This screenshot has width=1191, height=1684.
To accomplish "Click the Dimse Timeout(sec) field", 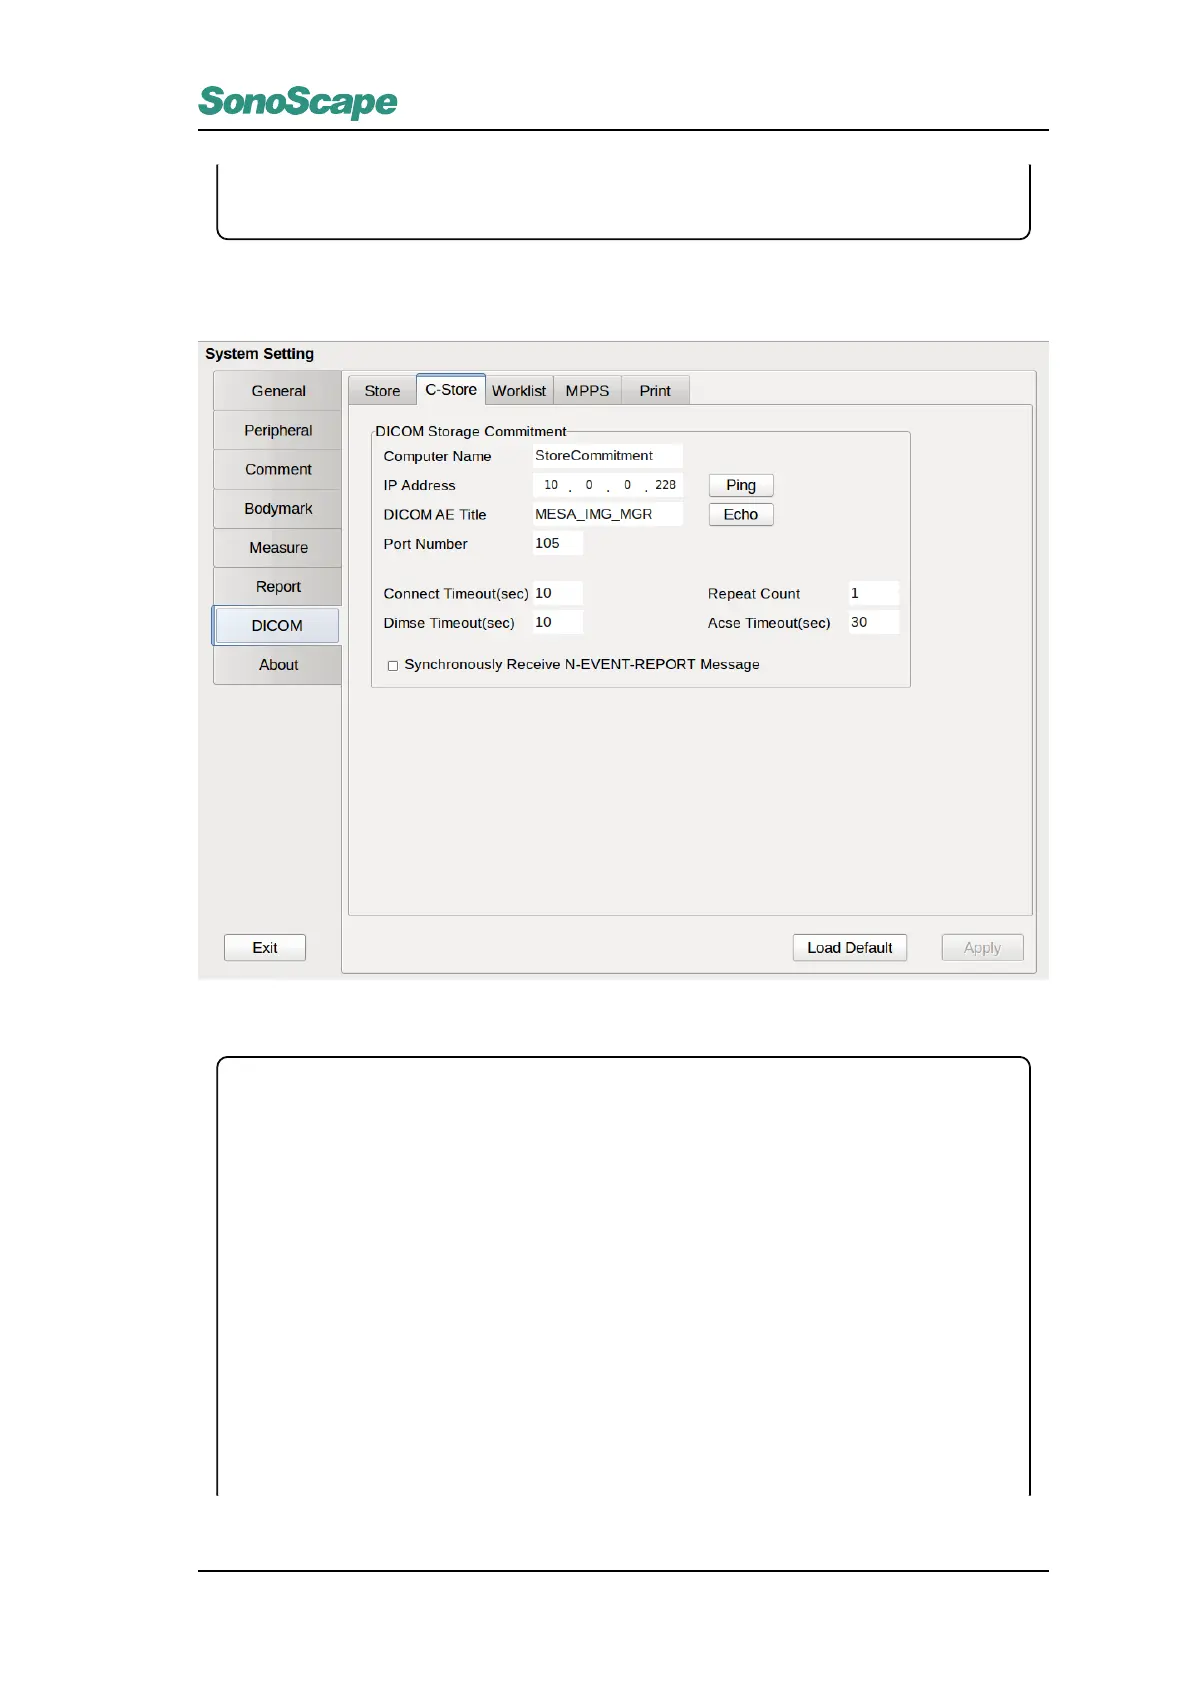I will click(x=557, y=622).
